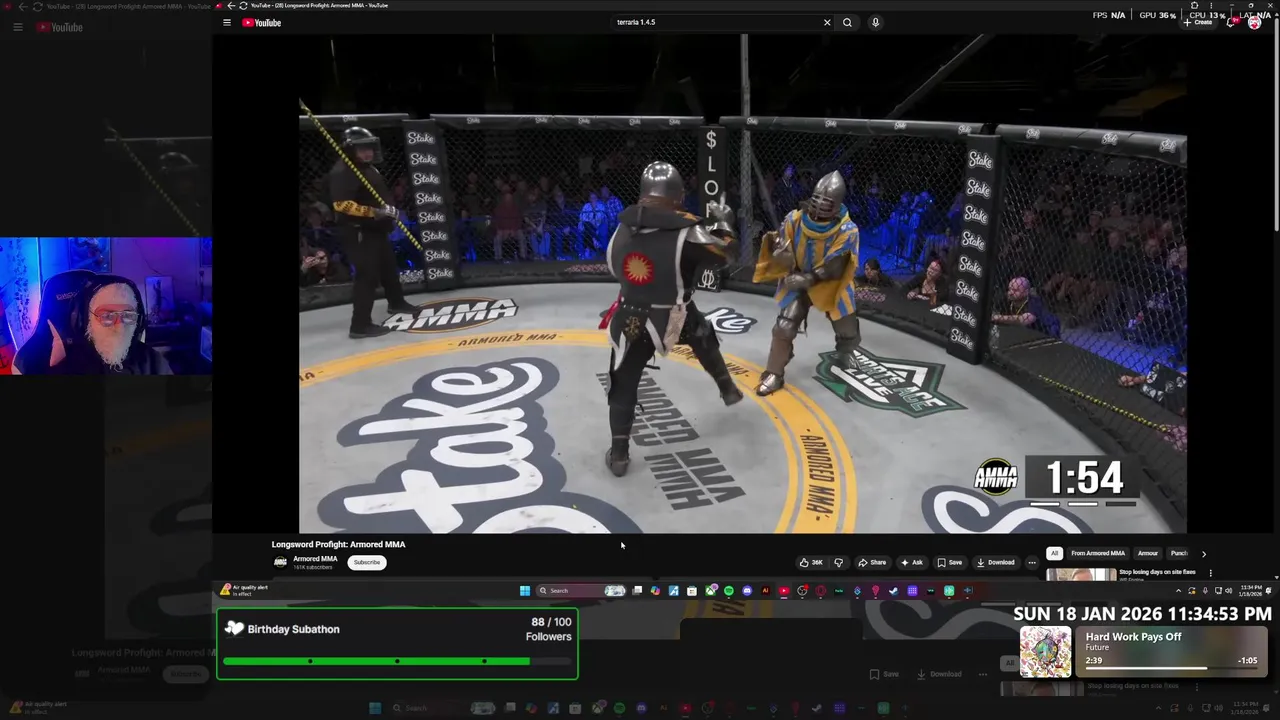Open the Xbox app in the taskbar

pos(711,590)
